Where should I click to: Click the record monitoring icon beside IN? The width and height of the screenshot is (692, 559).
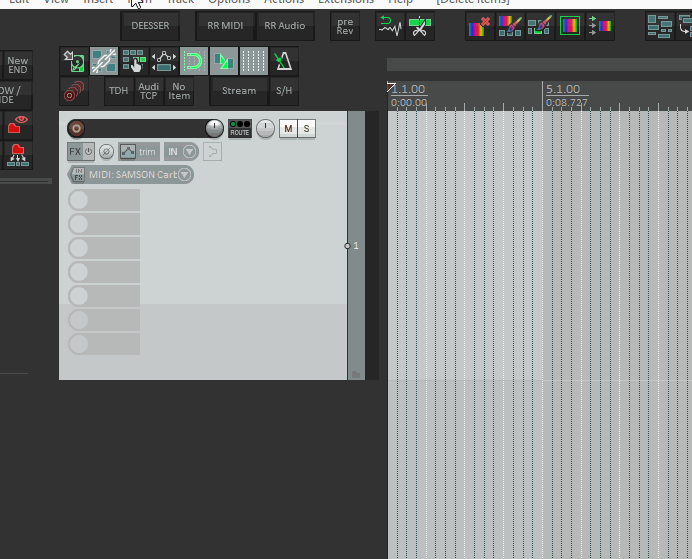[x=212, y=152]
